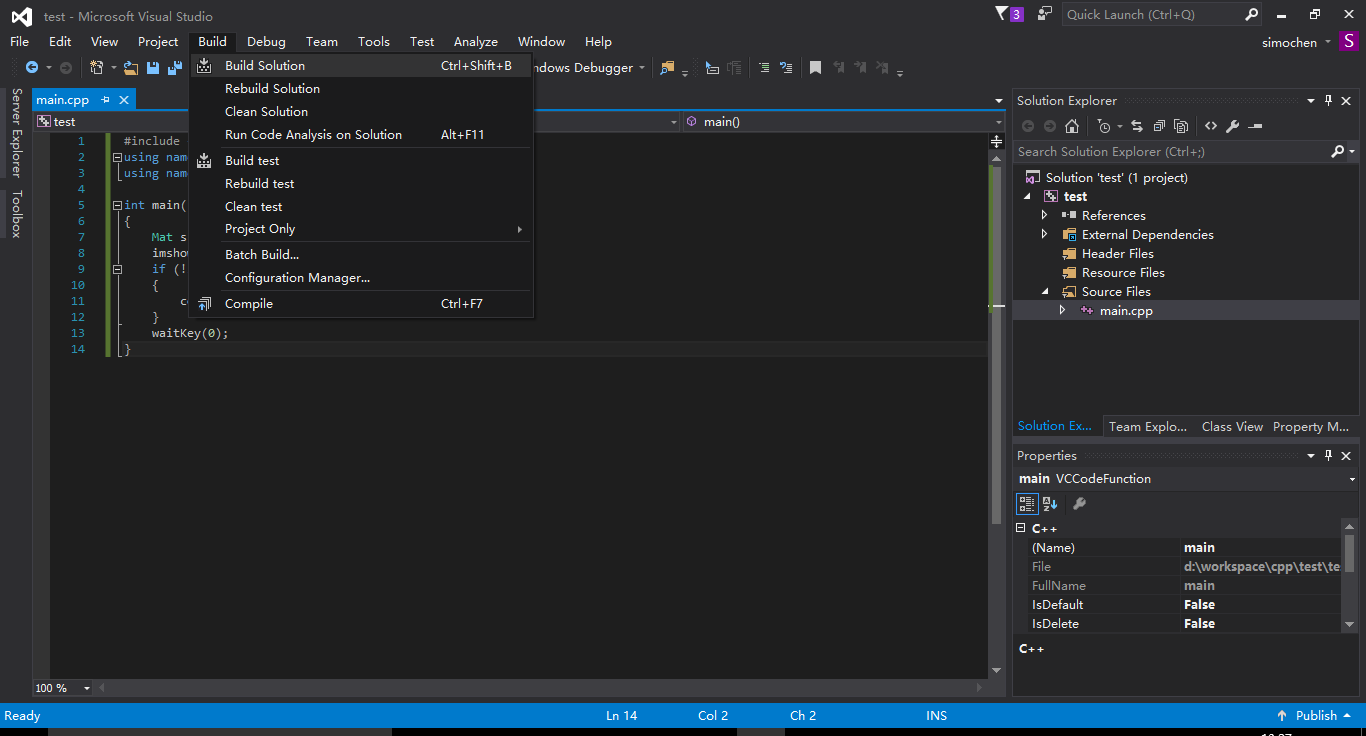Open Properties via Solution Explorer wrench icon
This screenshot has height=736, width=1366.
(1233, 126)
